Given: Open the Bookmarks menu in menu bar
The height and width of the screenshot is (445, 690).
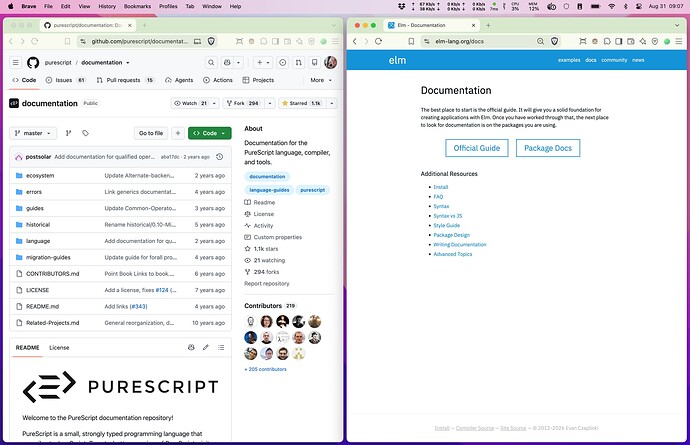Looking at the screenshot, I should pos(137,6).
